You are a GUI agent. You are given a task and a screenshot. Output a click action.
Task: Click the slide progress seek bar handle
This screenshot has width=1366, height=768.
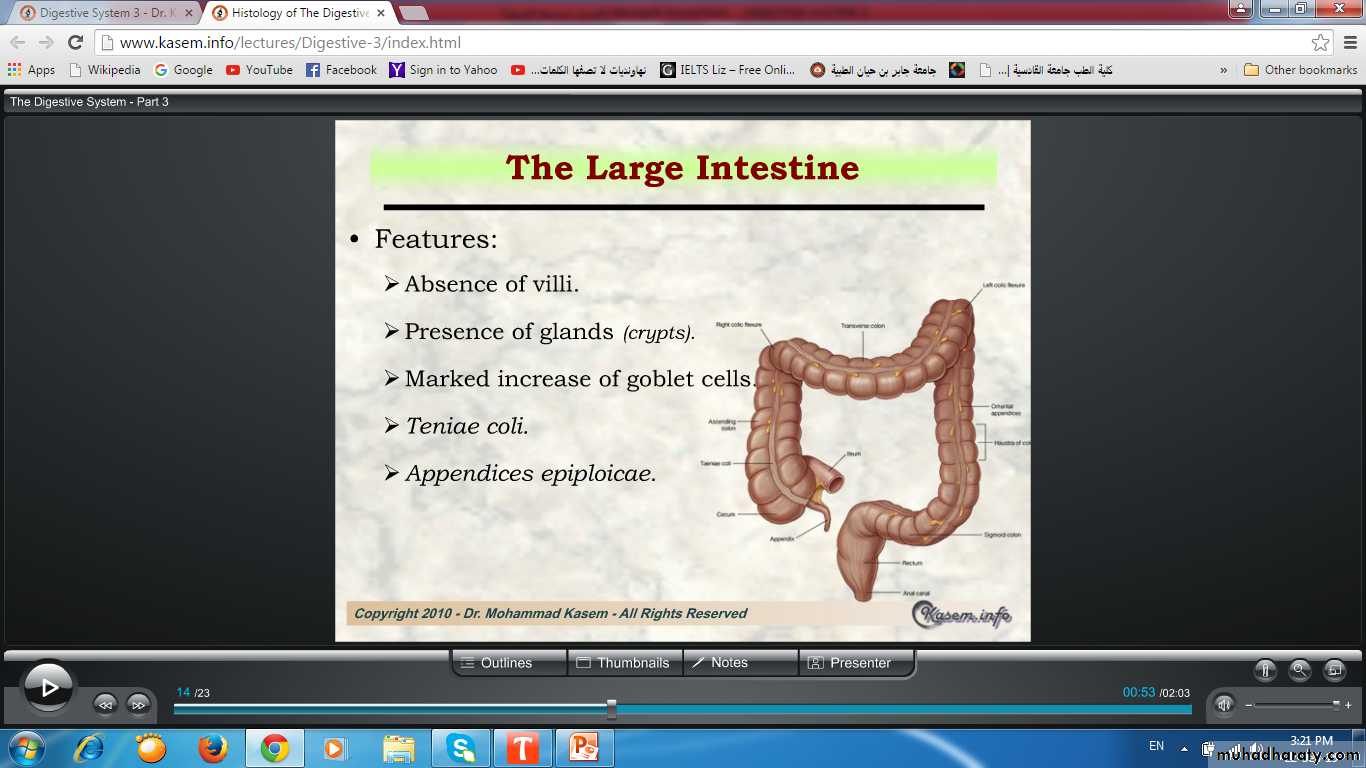[x=611, y=709]
